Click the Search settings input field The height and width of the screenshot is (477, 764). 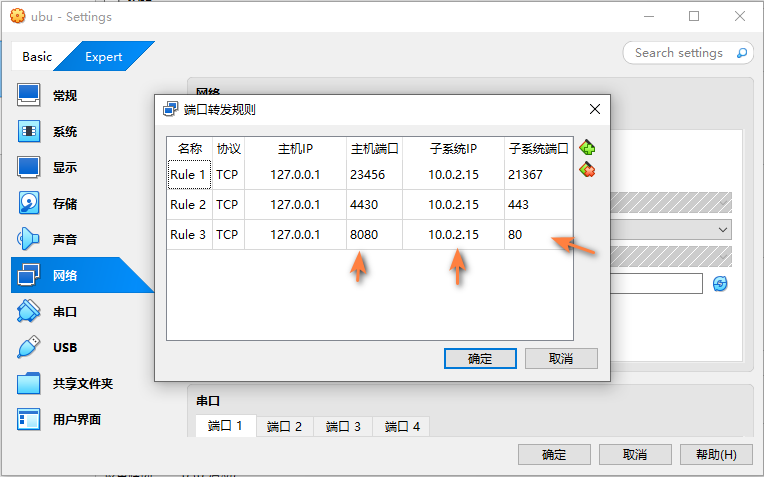point(680,53)
